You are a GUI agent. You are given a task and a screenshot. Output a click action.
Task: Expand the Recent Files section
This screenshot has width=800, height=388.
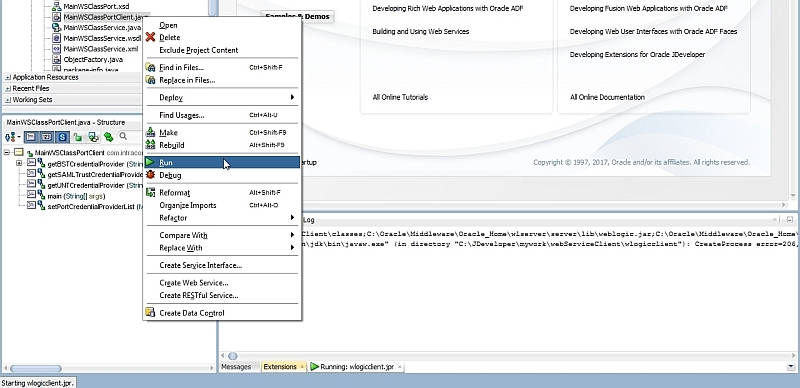[x=8, y=89]
